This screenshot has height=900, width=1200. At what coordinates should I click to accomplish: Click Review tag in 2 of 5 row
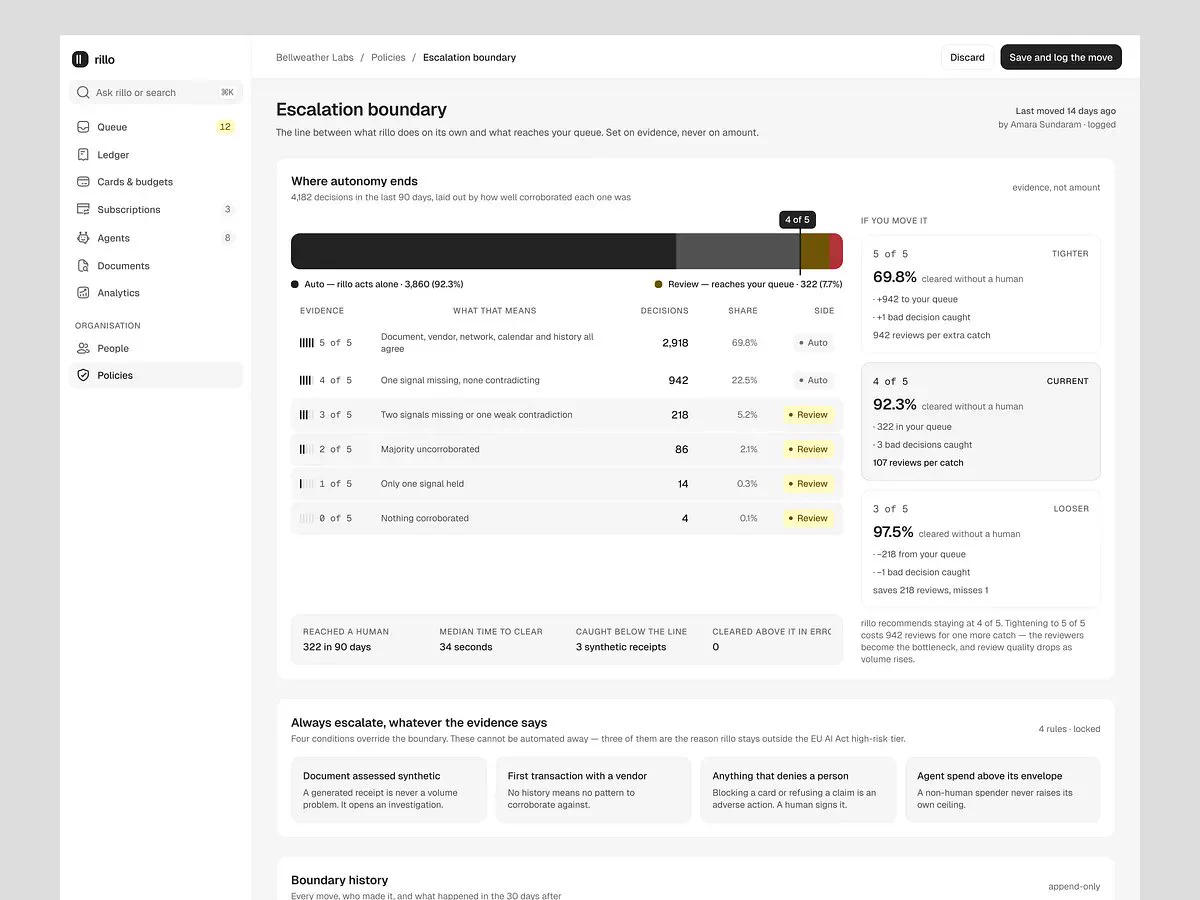click(808, 449)
